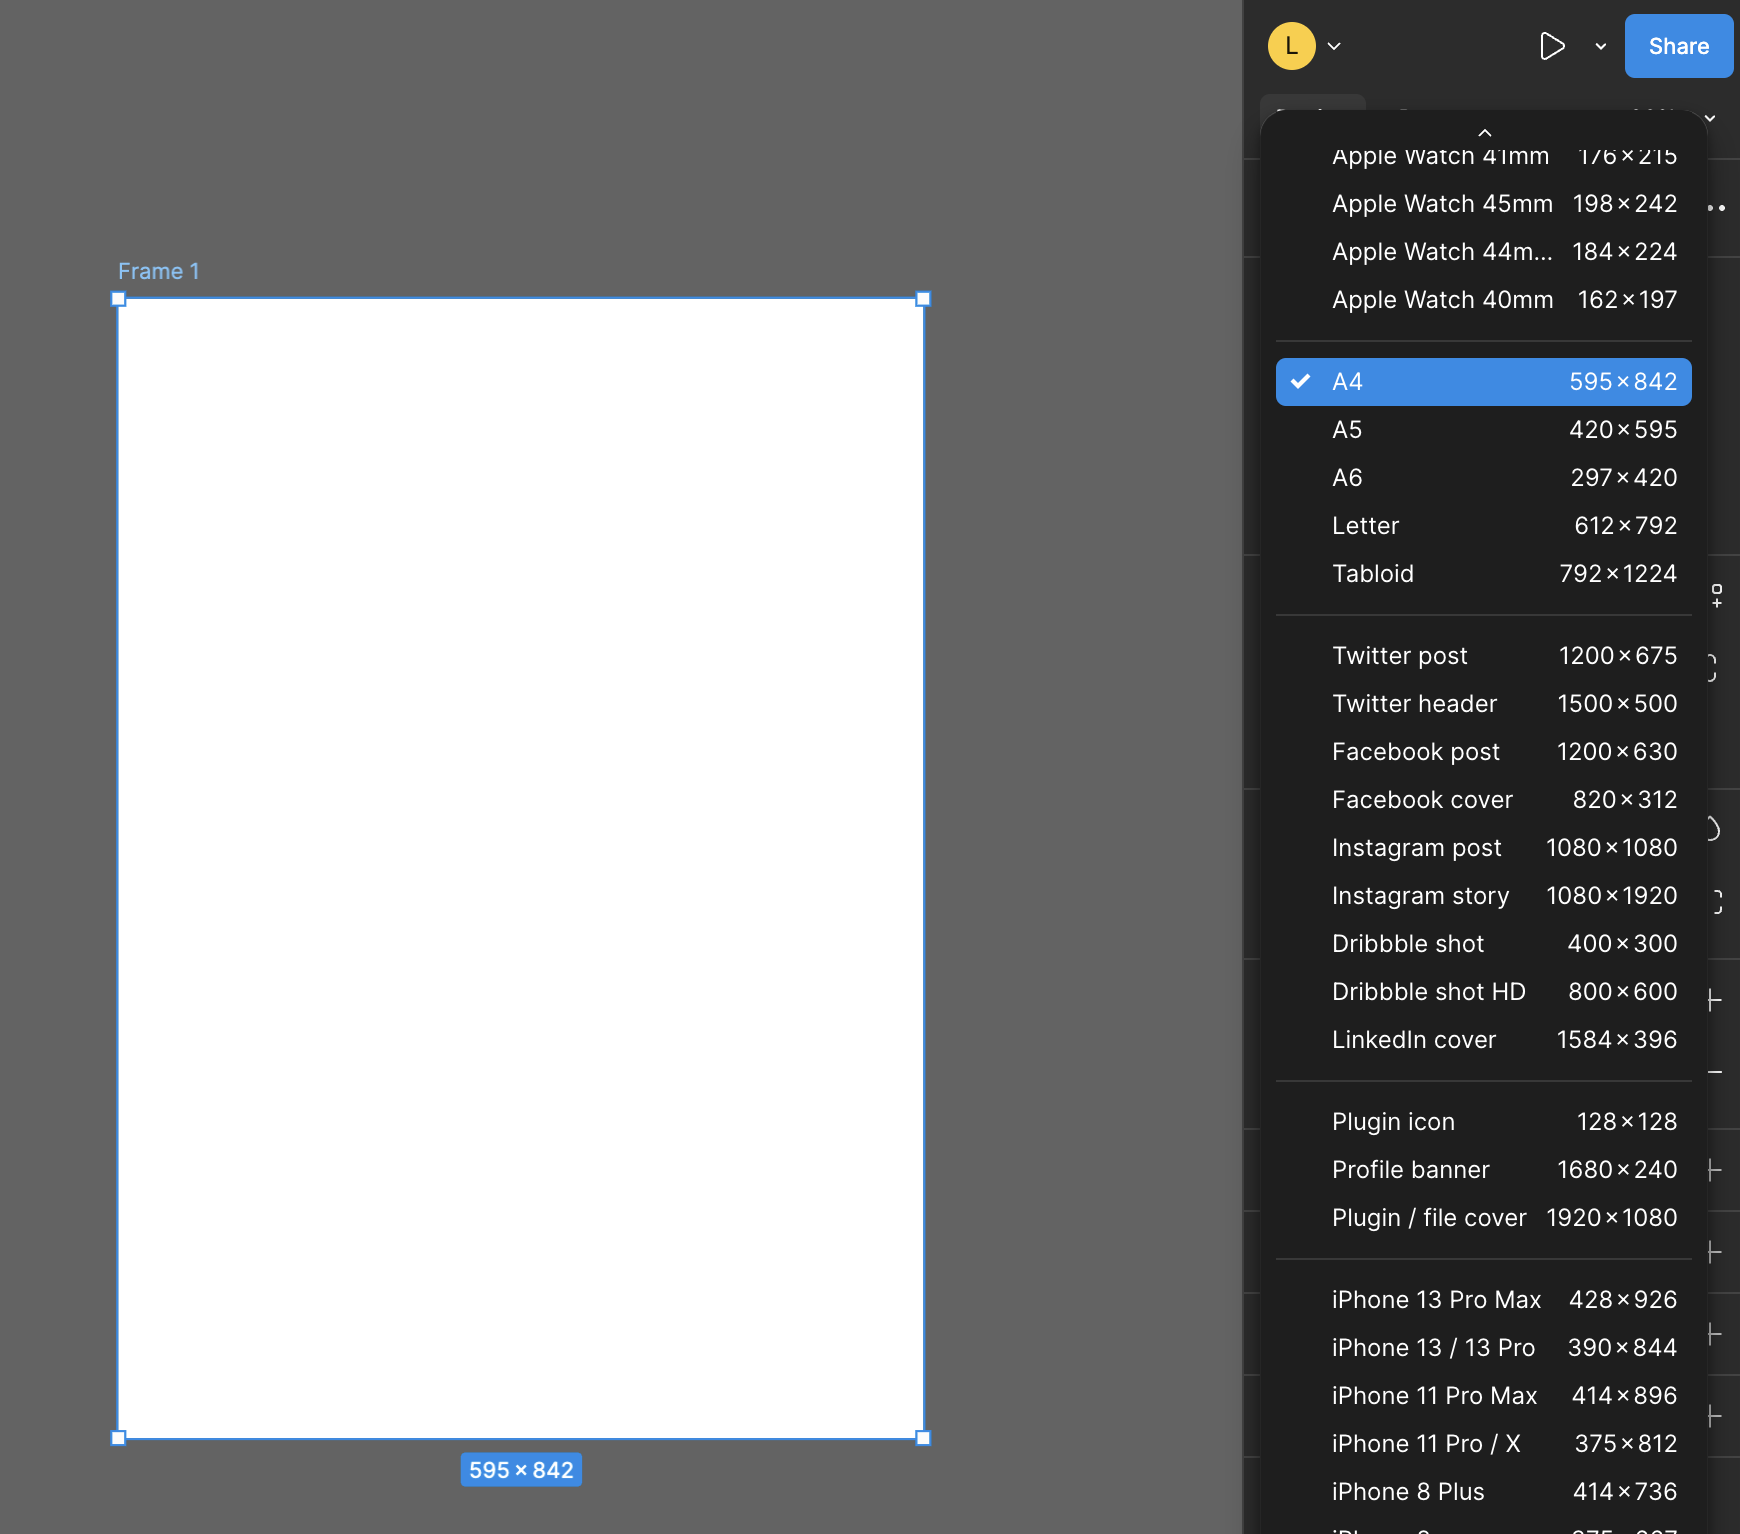1740x1534 pixels.
Task: Click the Share button
Action: tap(1678, 46)
